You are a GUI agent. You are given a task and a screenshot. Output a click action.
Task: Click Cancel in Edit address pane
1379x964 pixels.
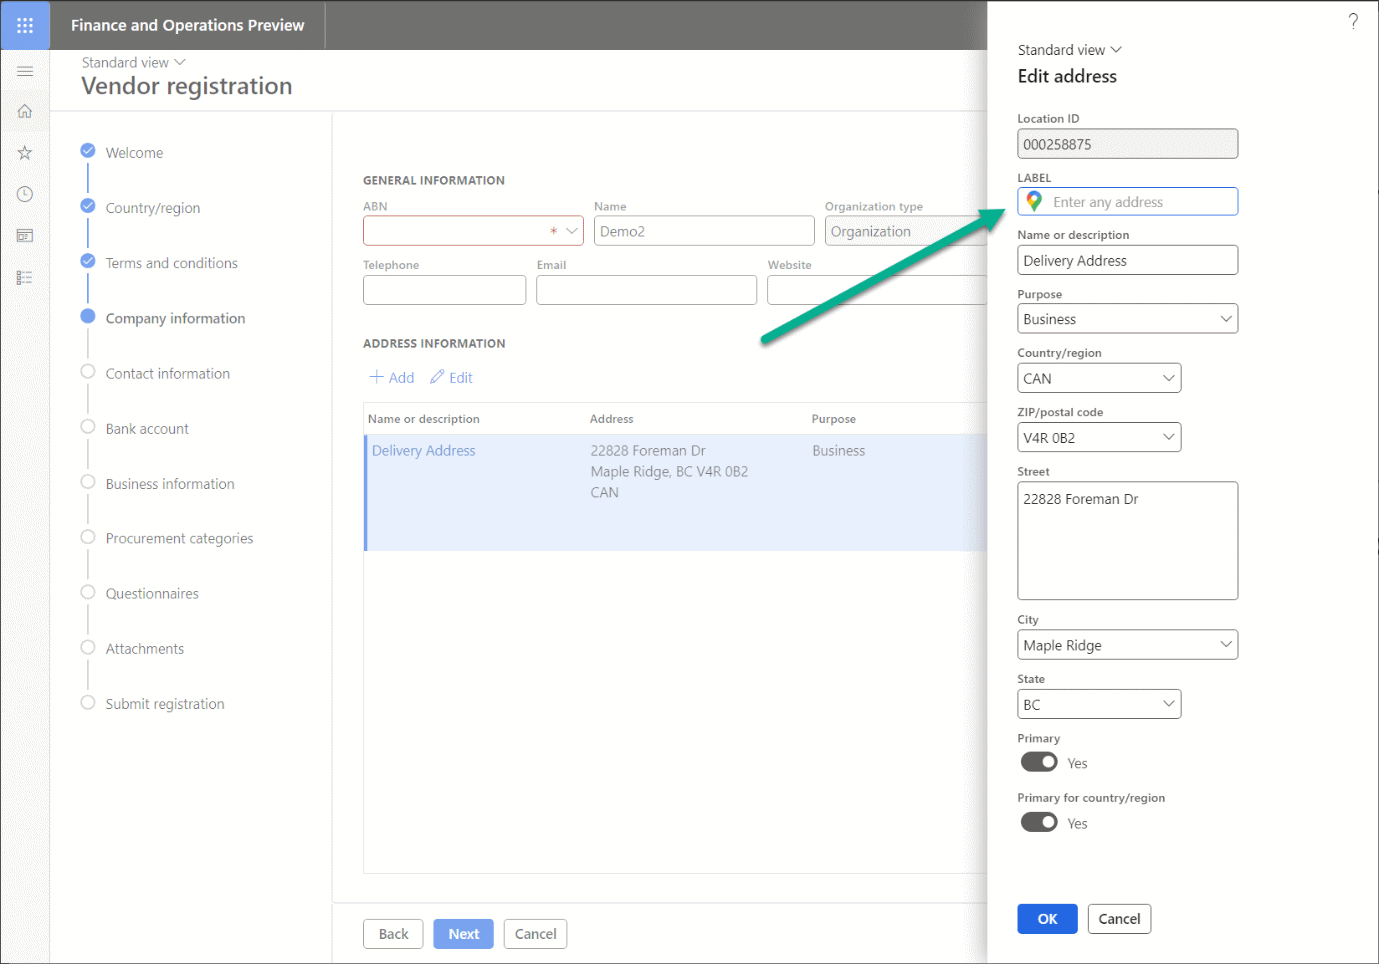[1119, 919]
